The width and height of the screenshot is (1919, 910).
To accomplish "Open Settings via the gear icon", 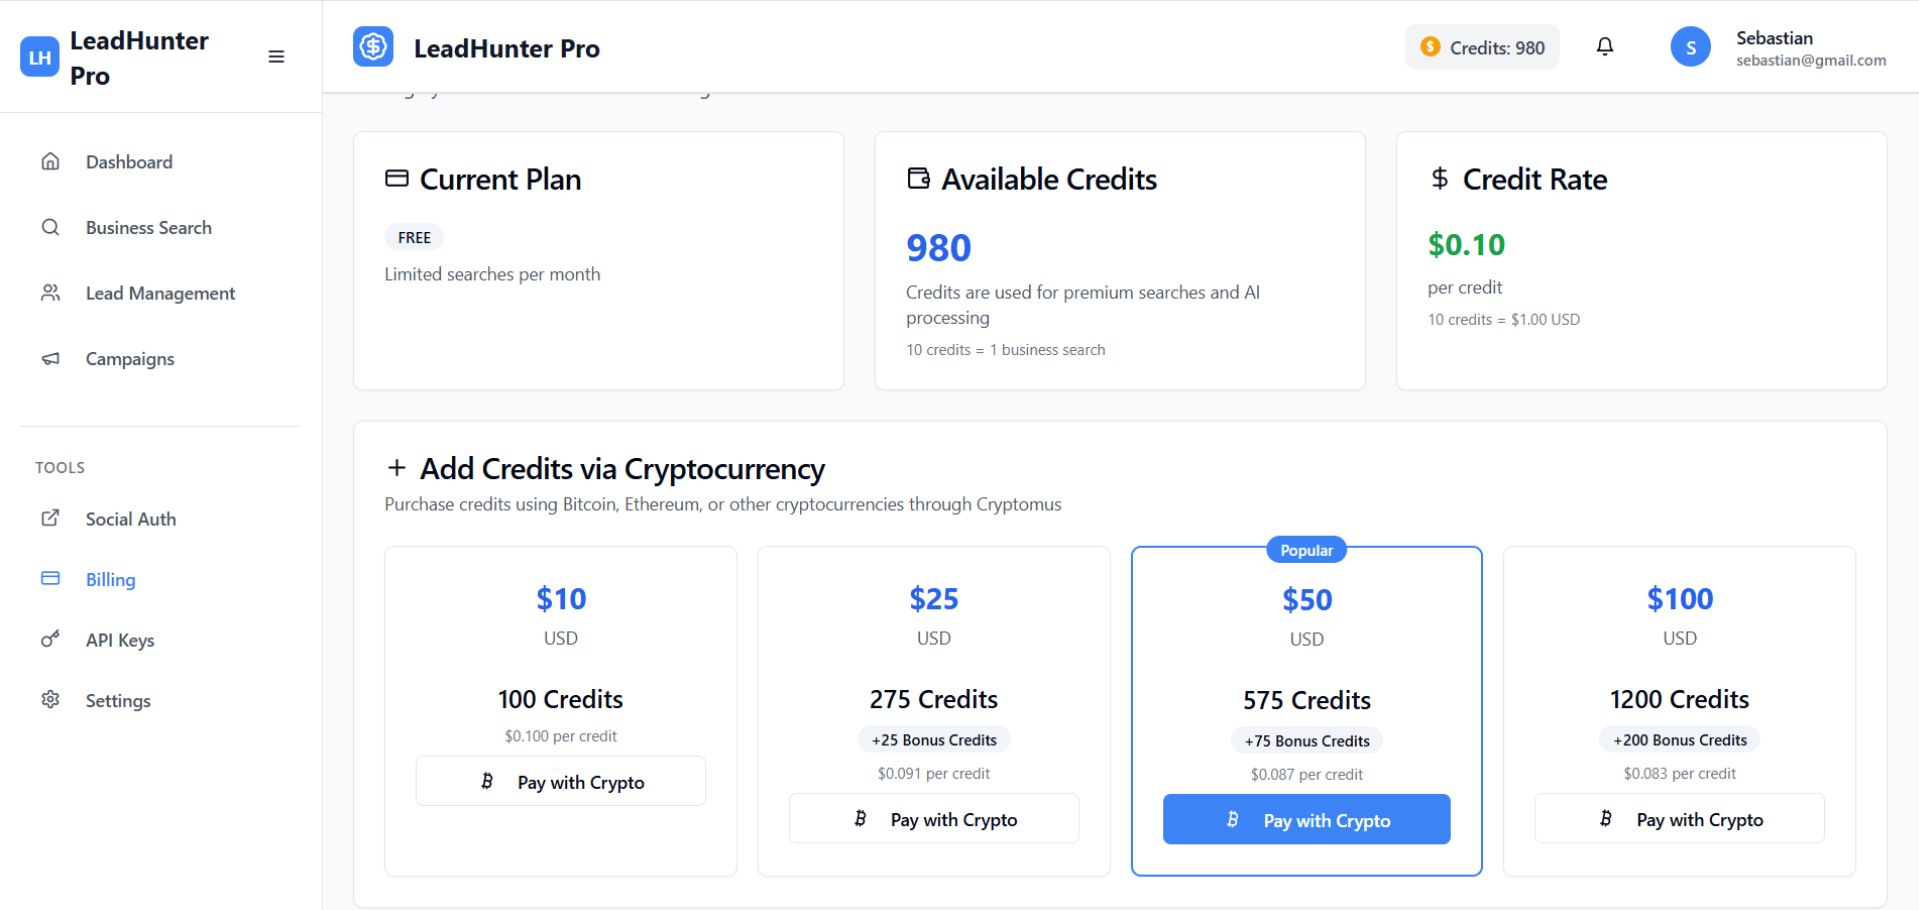I will click(50, 700).
